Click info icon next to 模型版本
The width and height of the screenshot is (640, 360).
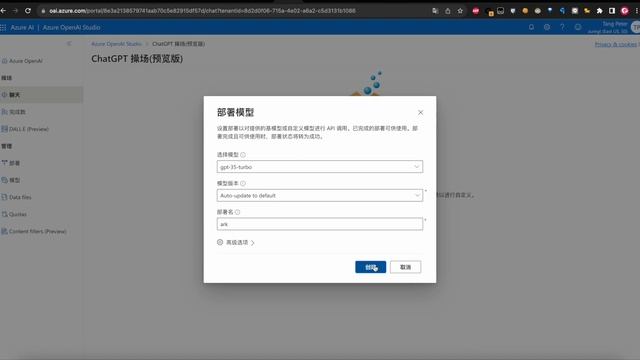point(243,183)
